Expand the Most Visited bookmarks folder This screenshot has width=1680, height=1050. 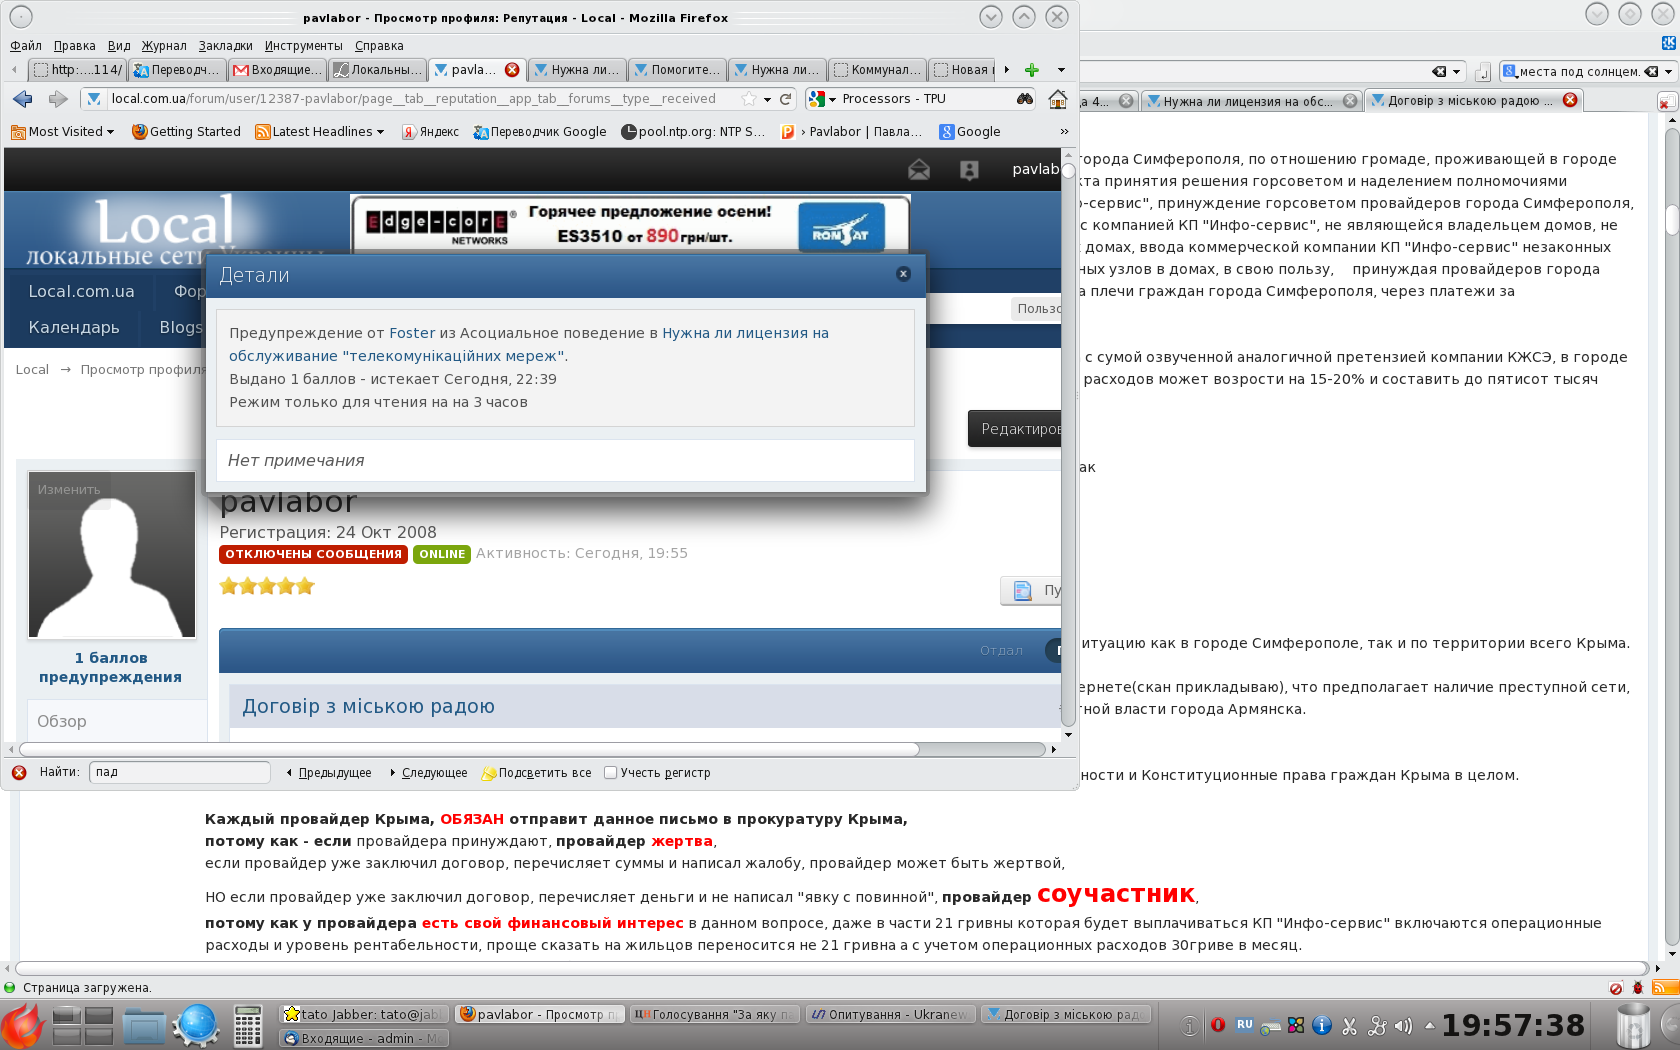point(63,132)
